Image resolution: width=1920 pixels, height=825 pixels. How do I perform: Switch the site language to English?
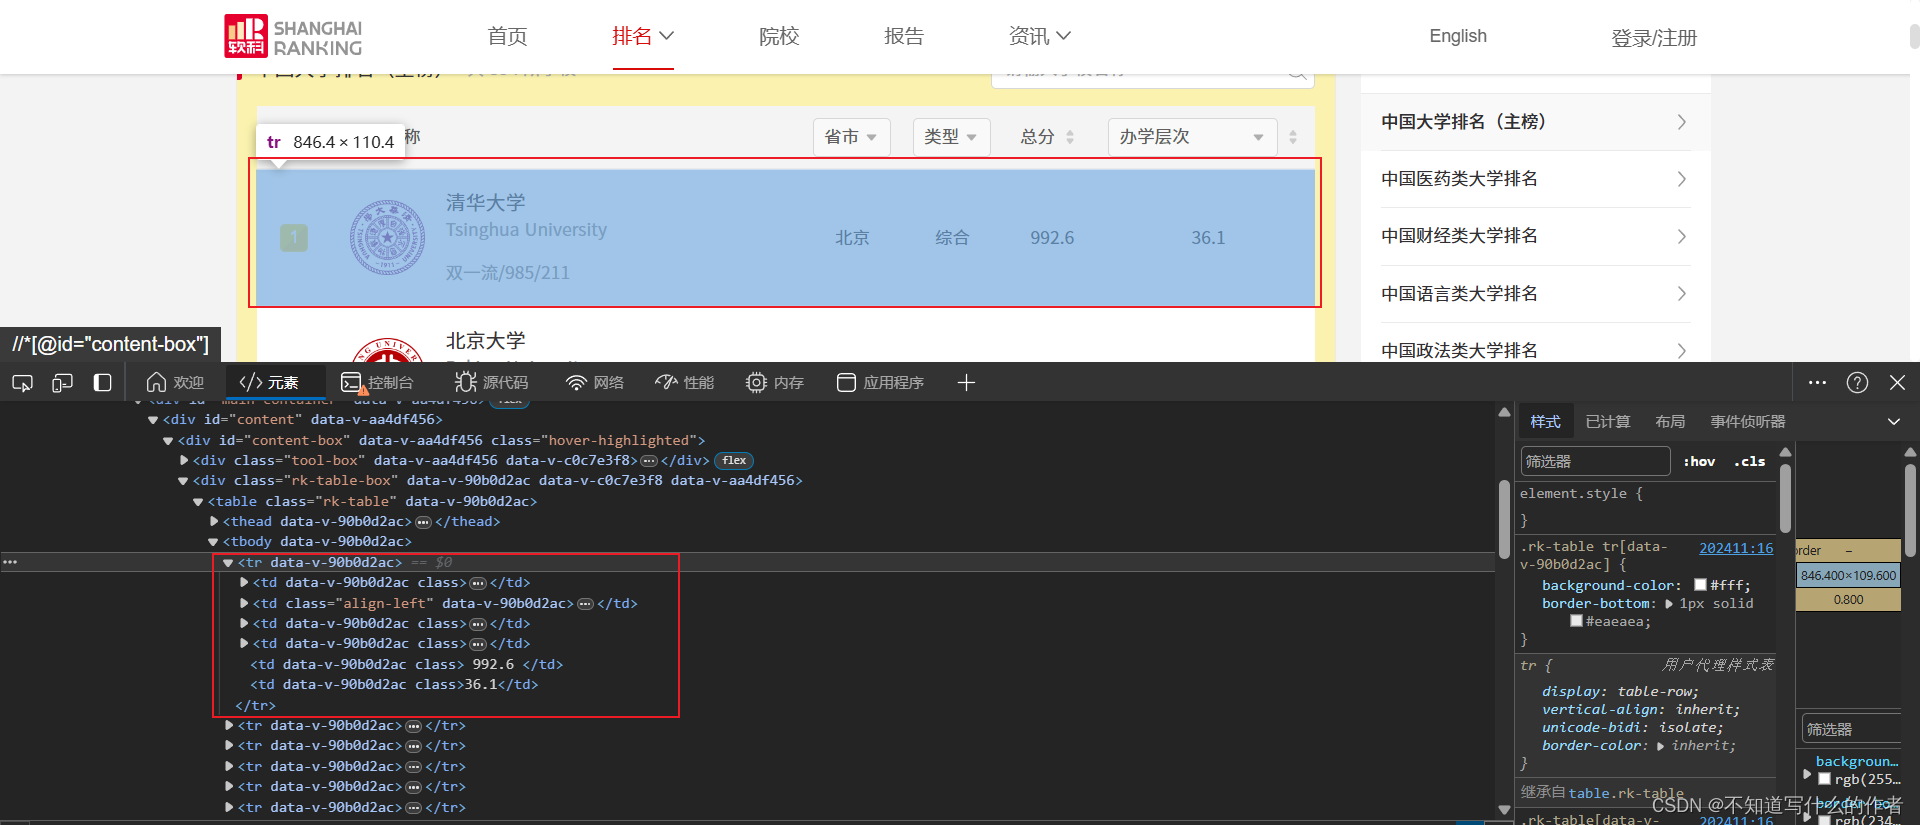[x=1458, y=36]
